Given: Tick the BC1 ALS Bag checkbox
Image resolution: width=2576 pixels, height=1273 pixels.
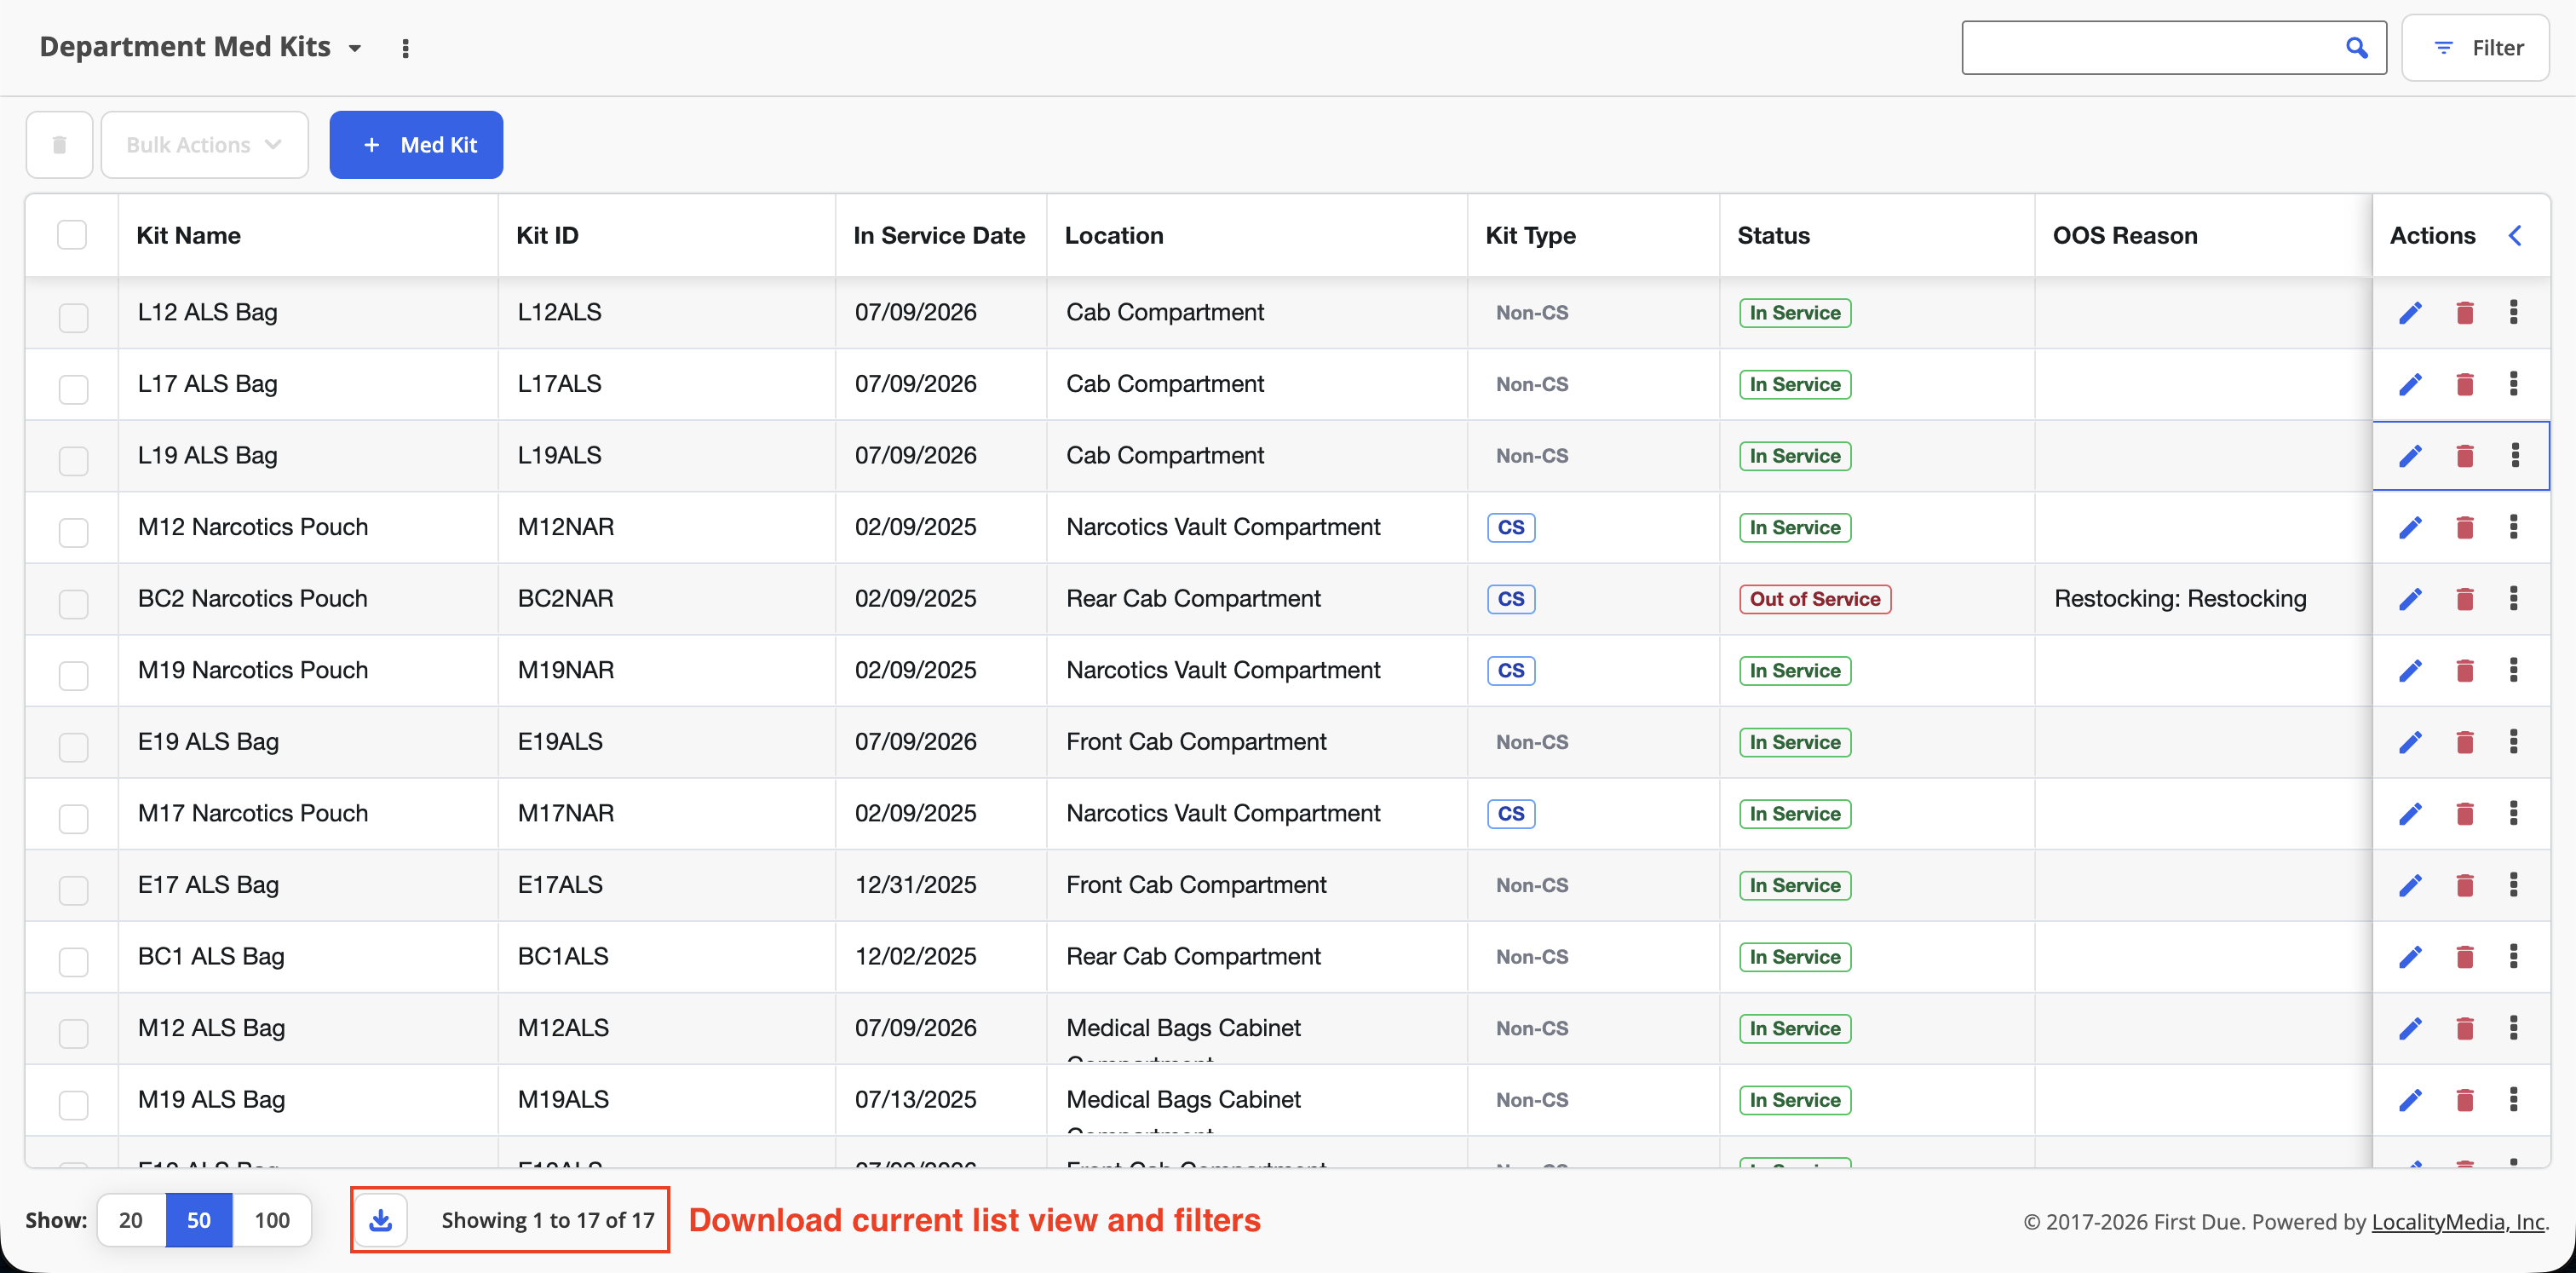Looking at the screenshot, I should pos(73,962).
